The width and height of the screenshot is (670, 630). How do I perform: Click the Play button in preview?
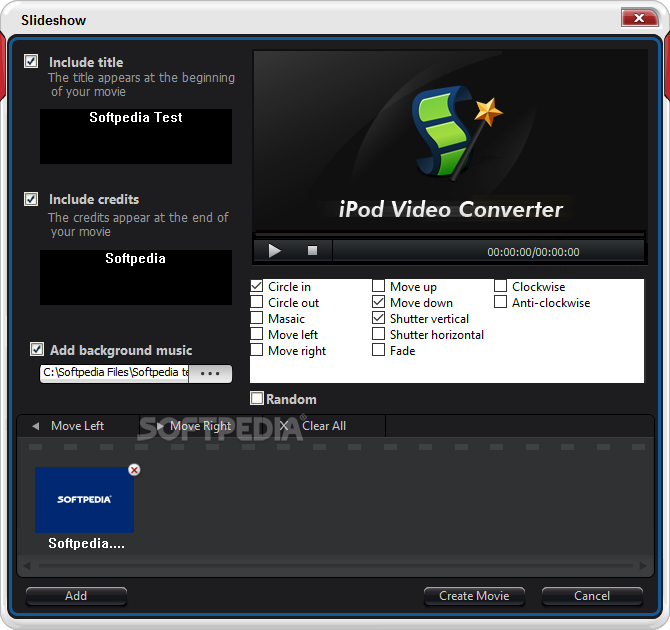tap(274, 250)
